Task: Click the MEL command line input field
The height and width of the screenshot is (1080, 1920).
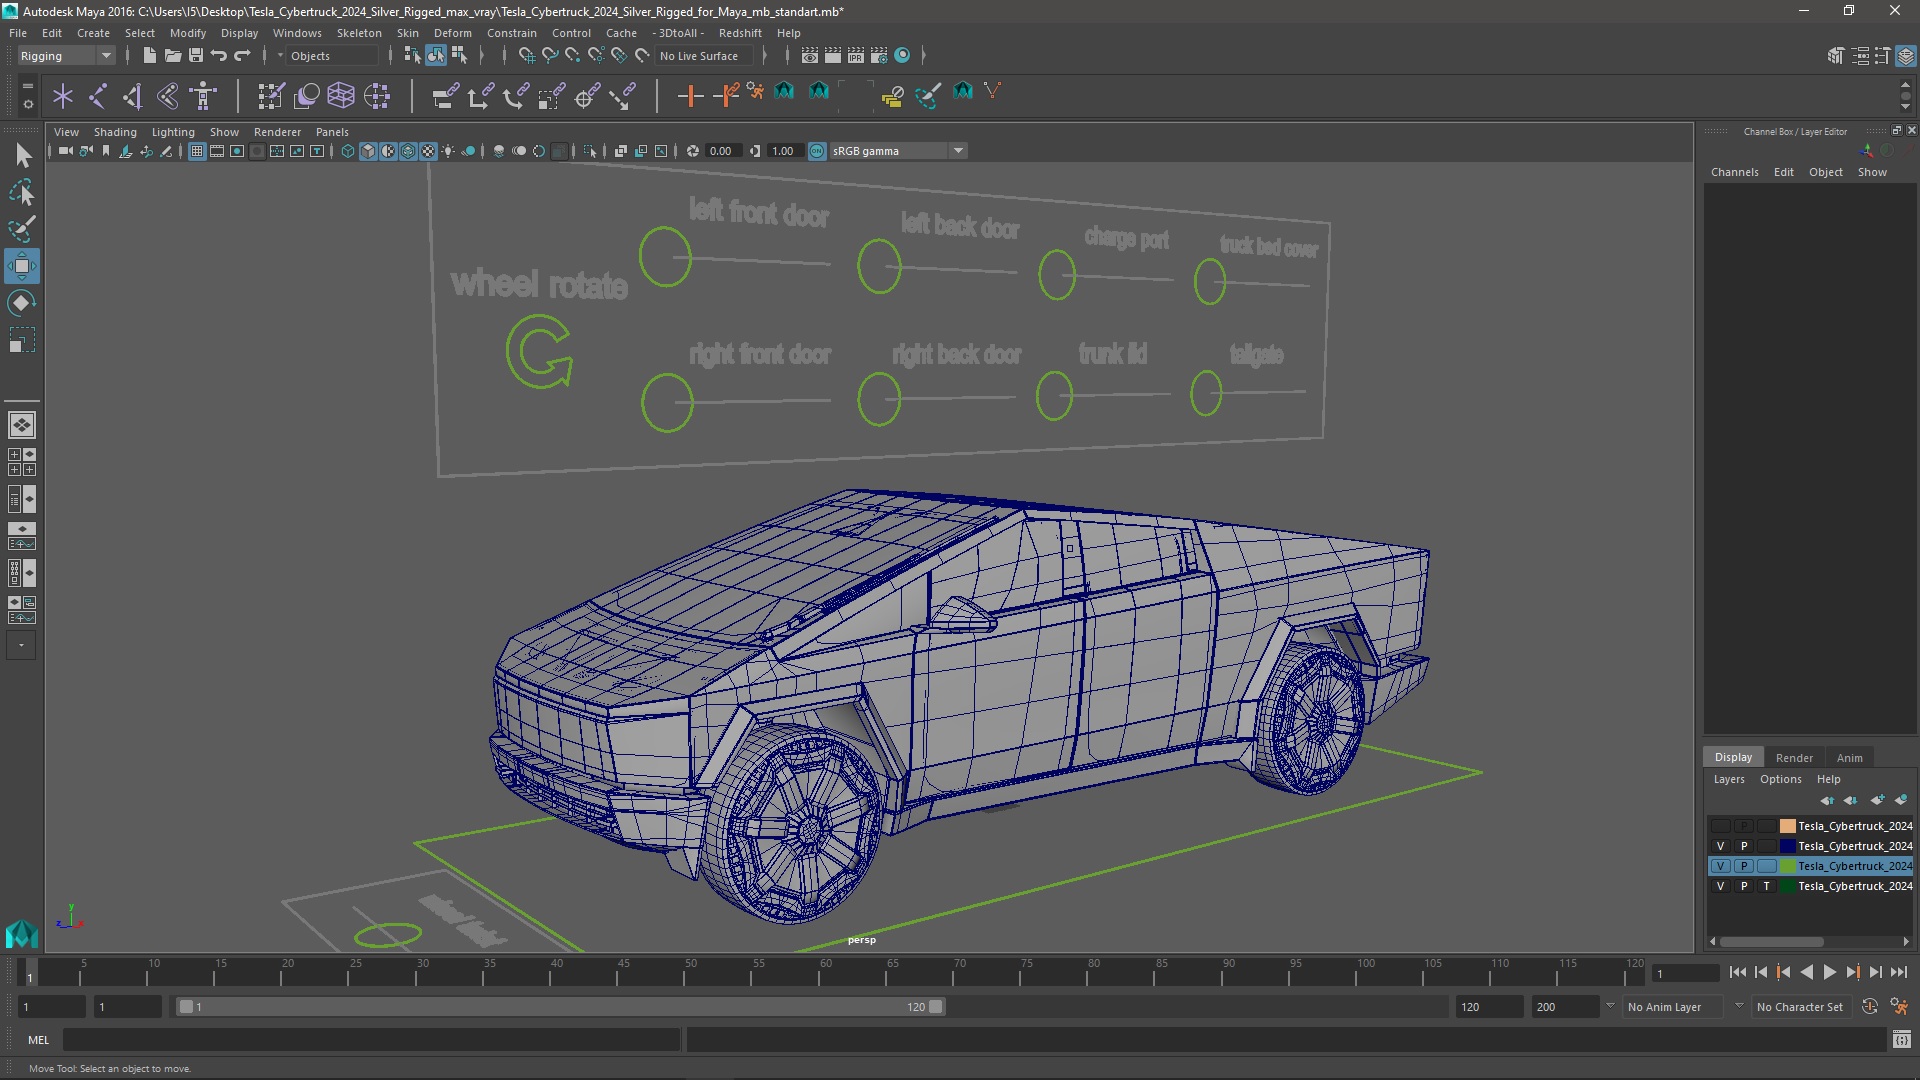Action: 370,1040
